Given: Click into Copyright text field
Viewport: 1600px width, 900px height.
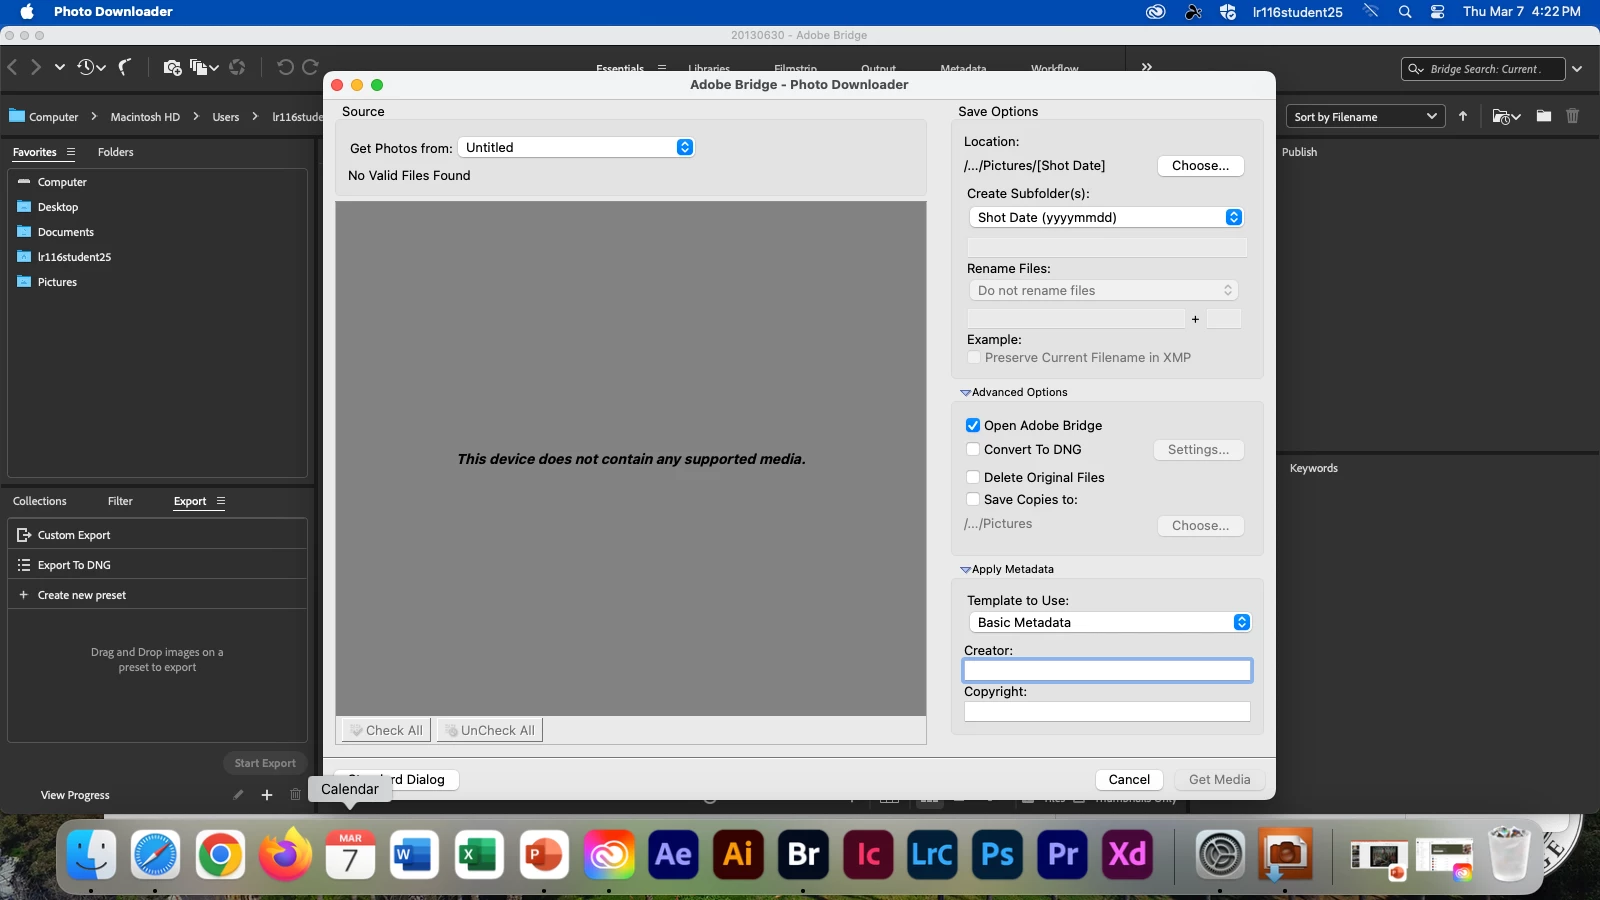Looking at the screenshot, I should pos(1107,711).
